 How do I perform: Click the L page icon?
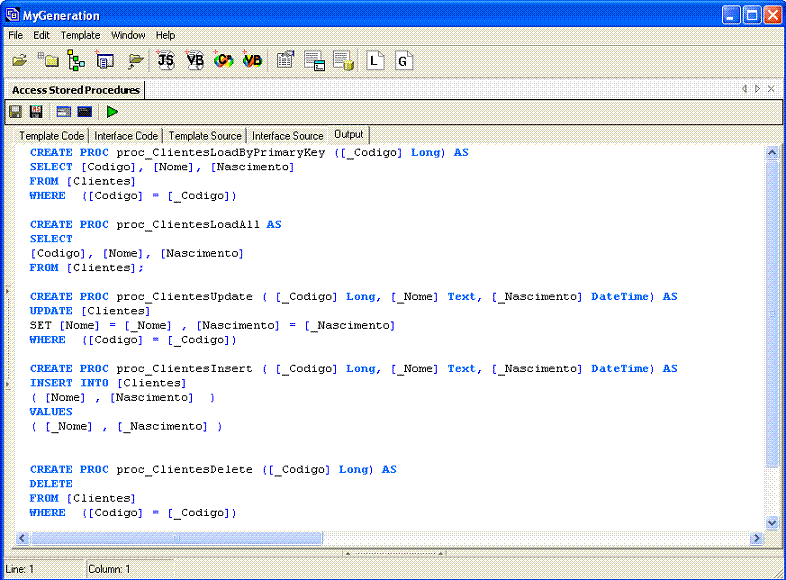tap(375, 61)
